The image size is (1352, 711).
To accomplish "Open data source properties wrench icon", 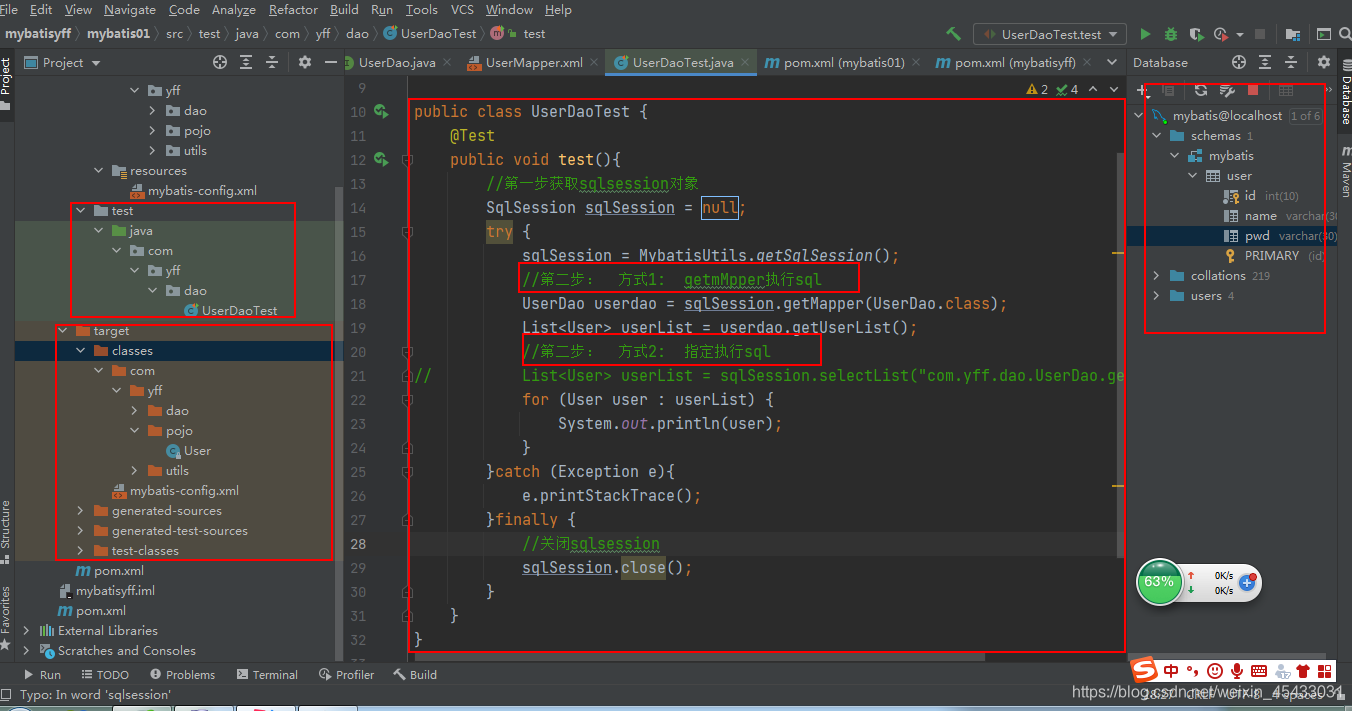I will (1225, 90).
